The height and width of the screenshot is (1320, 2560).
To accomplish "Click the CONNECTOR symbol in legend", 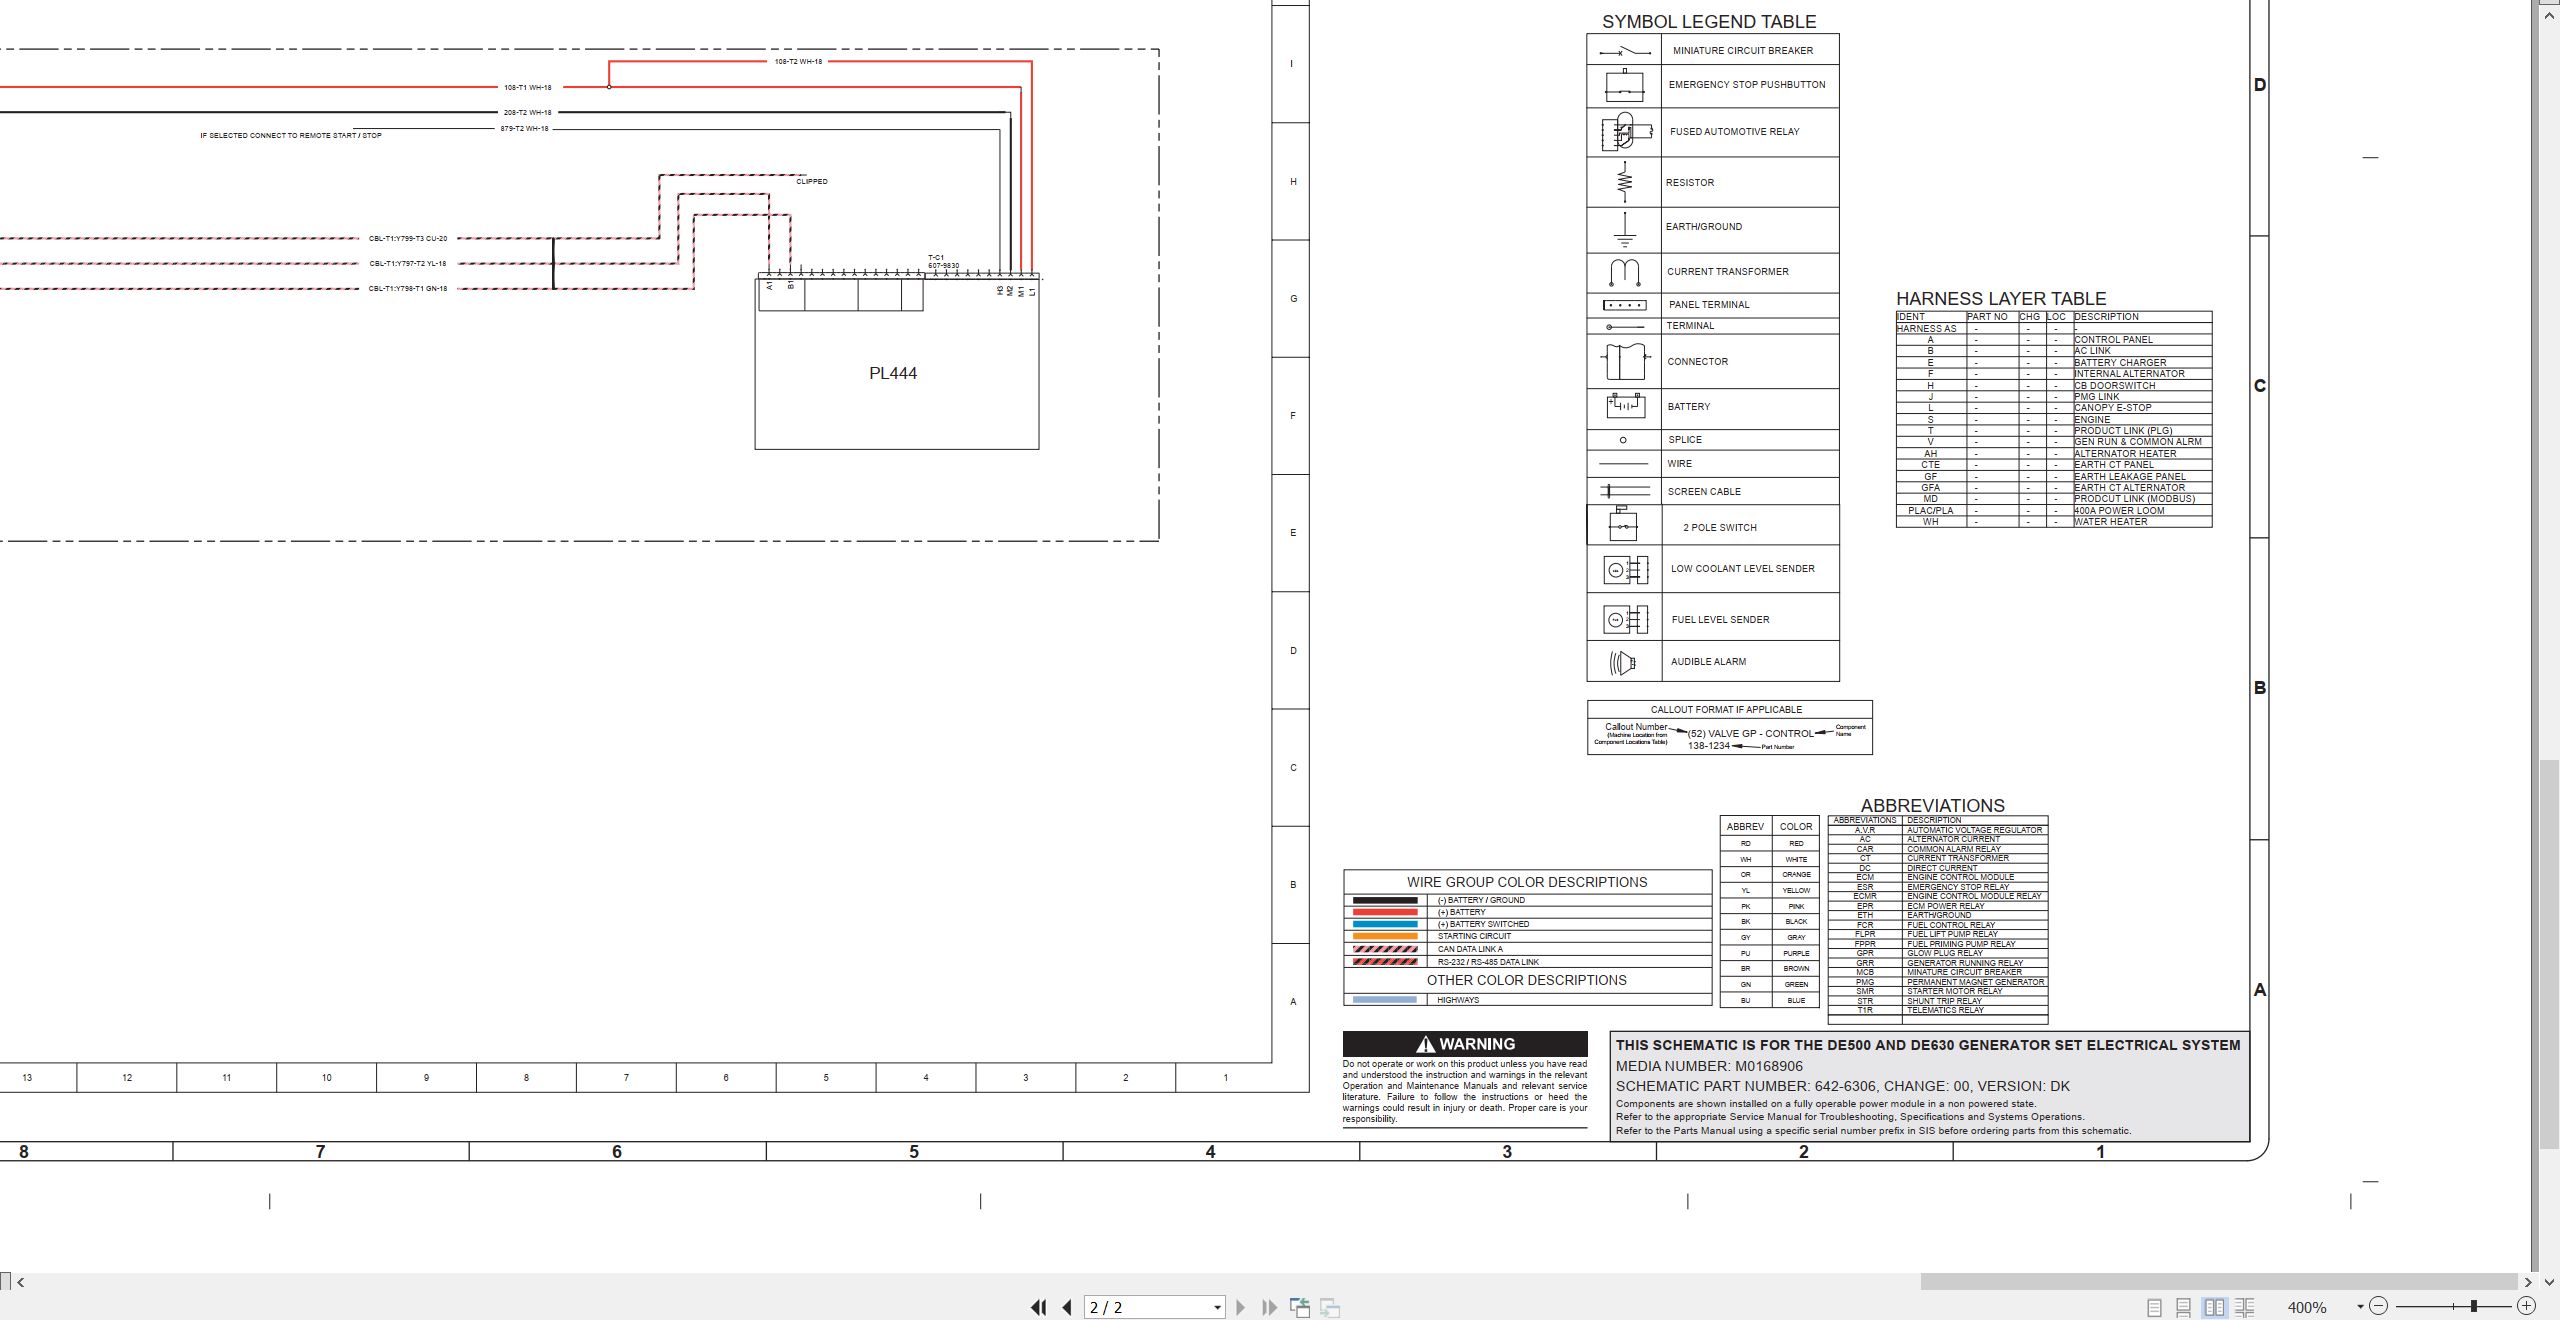I will pyautogui.click(x=1624, y=361).
